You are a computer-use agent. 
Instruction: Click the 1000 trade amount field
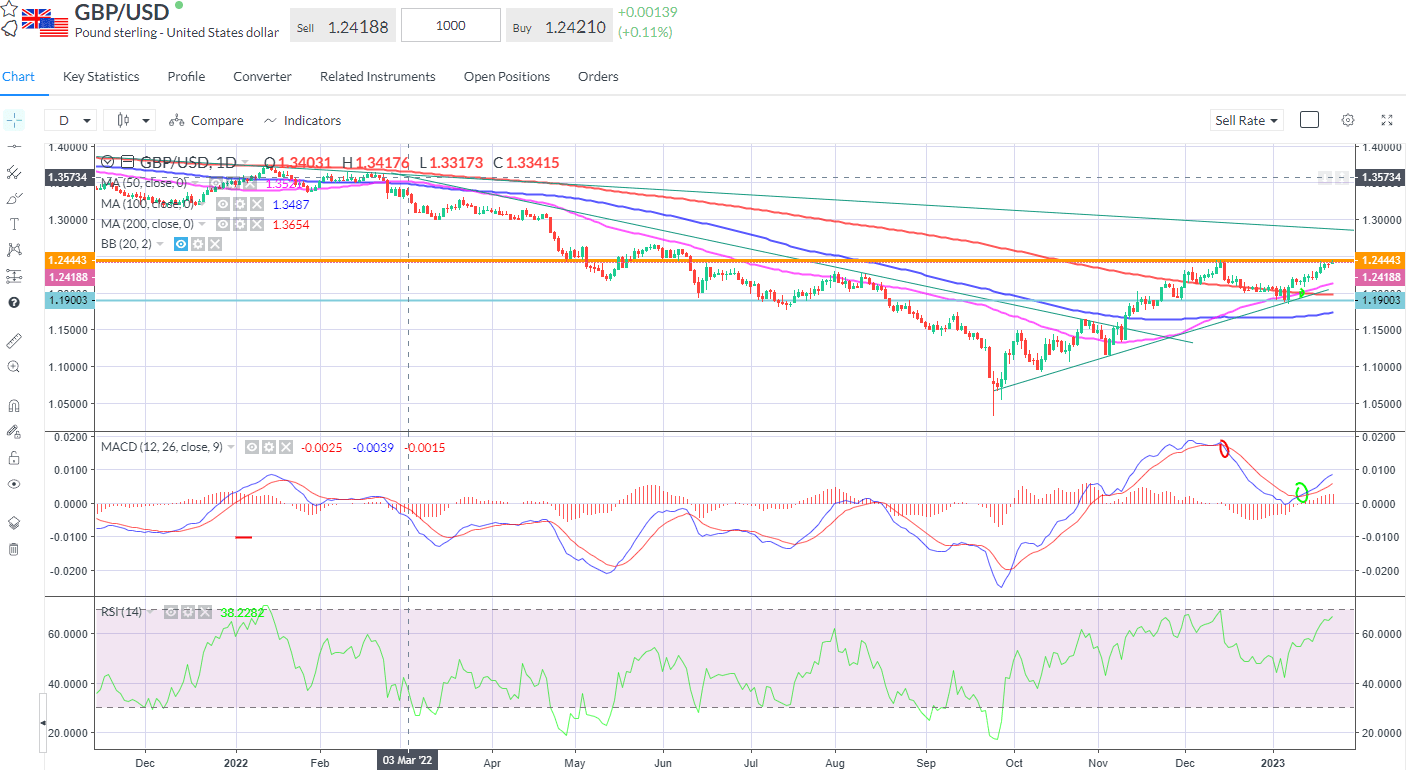click(x=451, y=26)
